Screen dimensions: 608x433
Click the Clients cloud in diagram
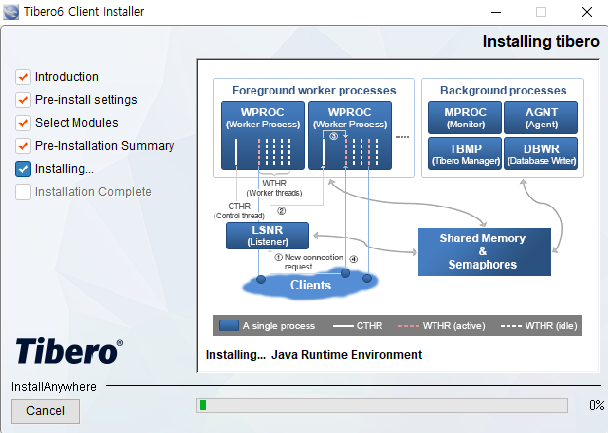310,285
